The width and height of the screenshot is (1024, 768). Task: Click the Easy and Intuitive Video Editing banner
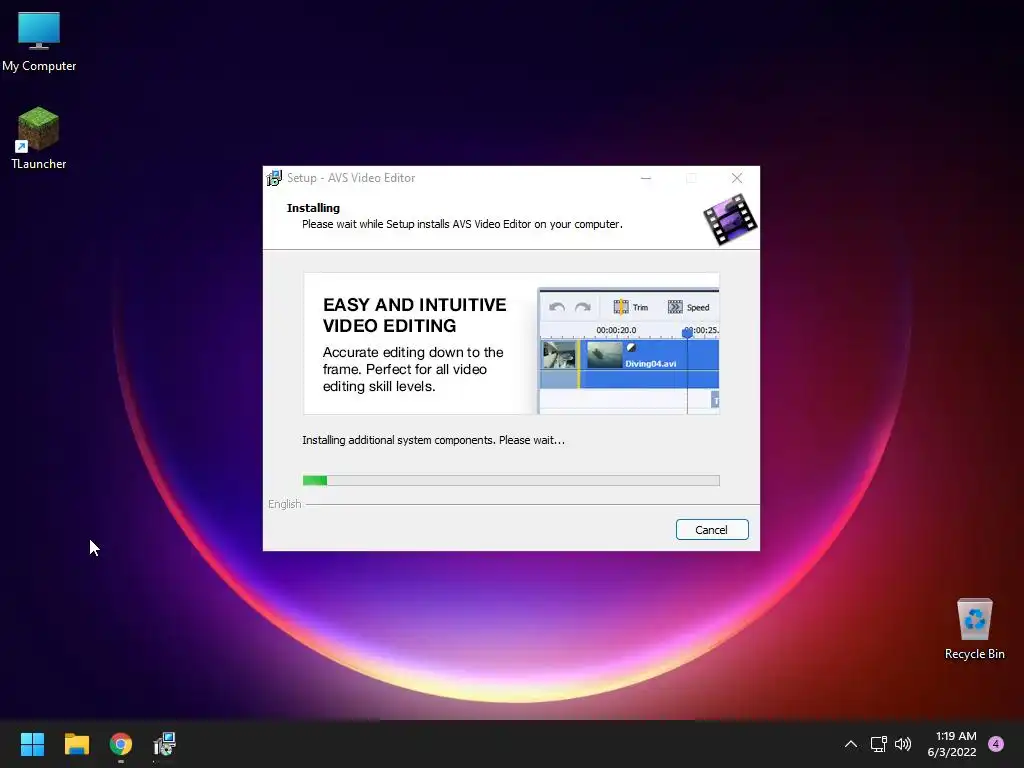(x=511, y=344)
